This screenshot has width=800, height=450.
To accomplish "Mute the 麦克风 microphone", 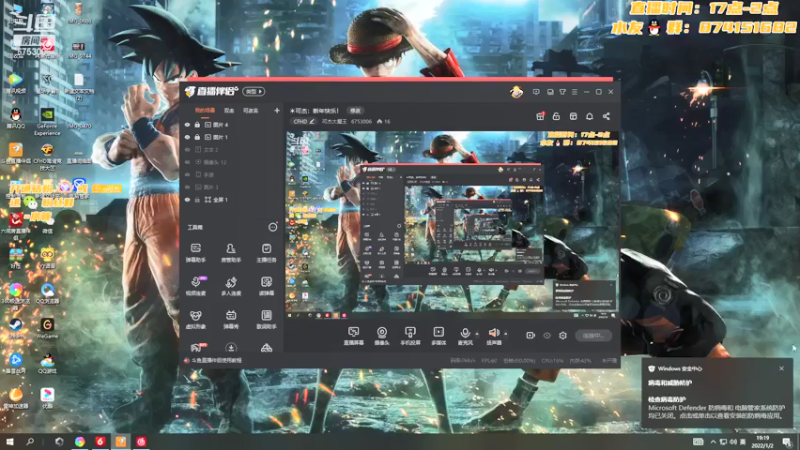I will point(465,336).
